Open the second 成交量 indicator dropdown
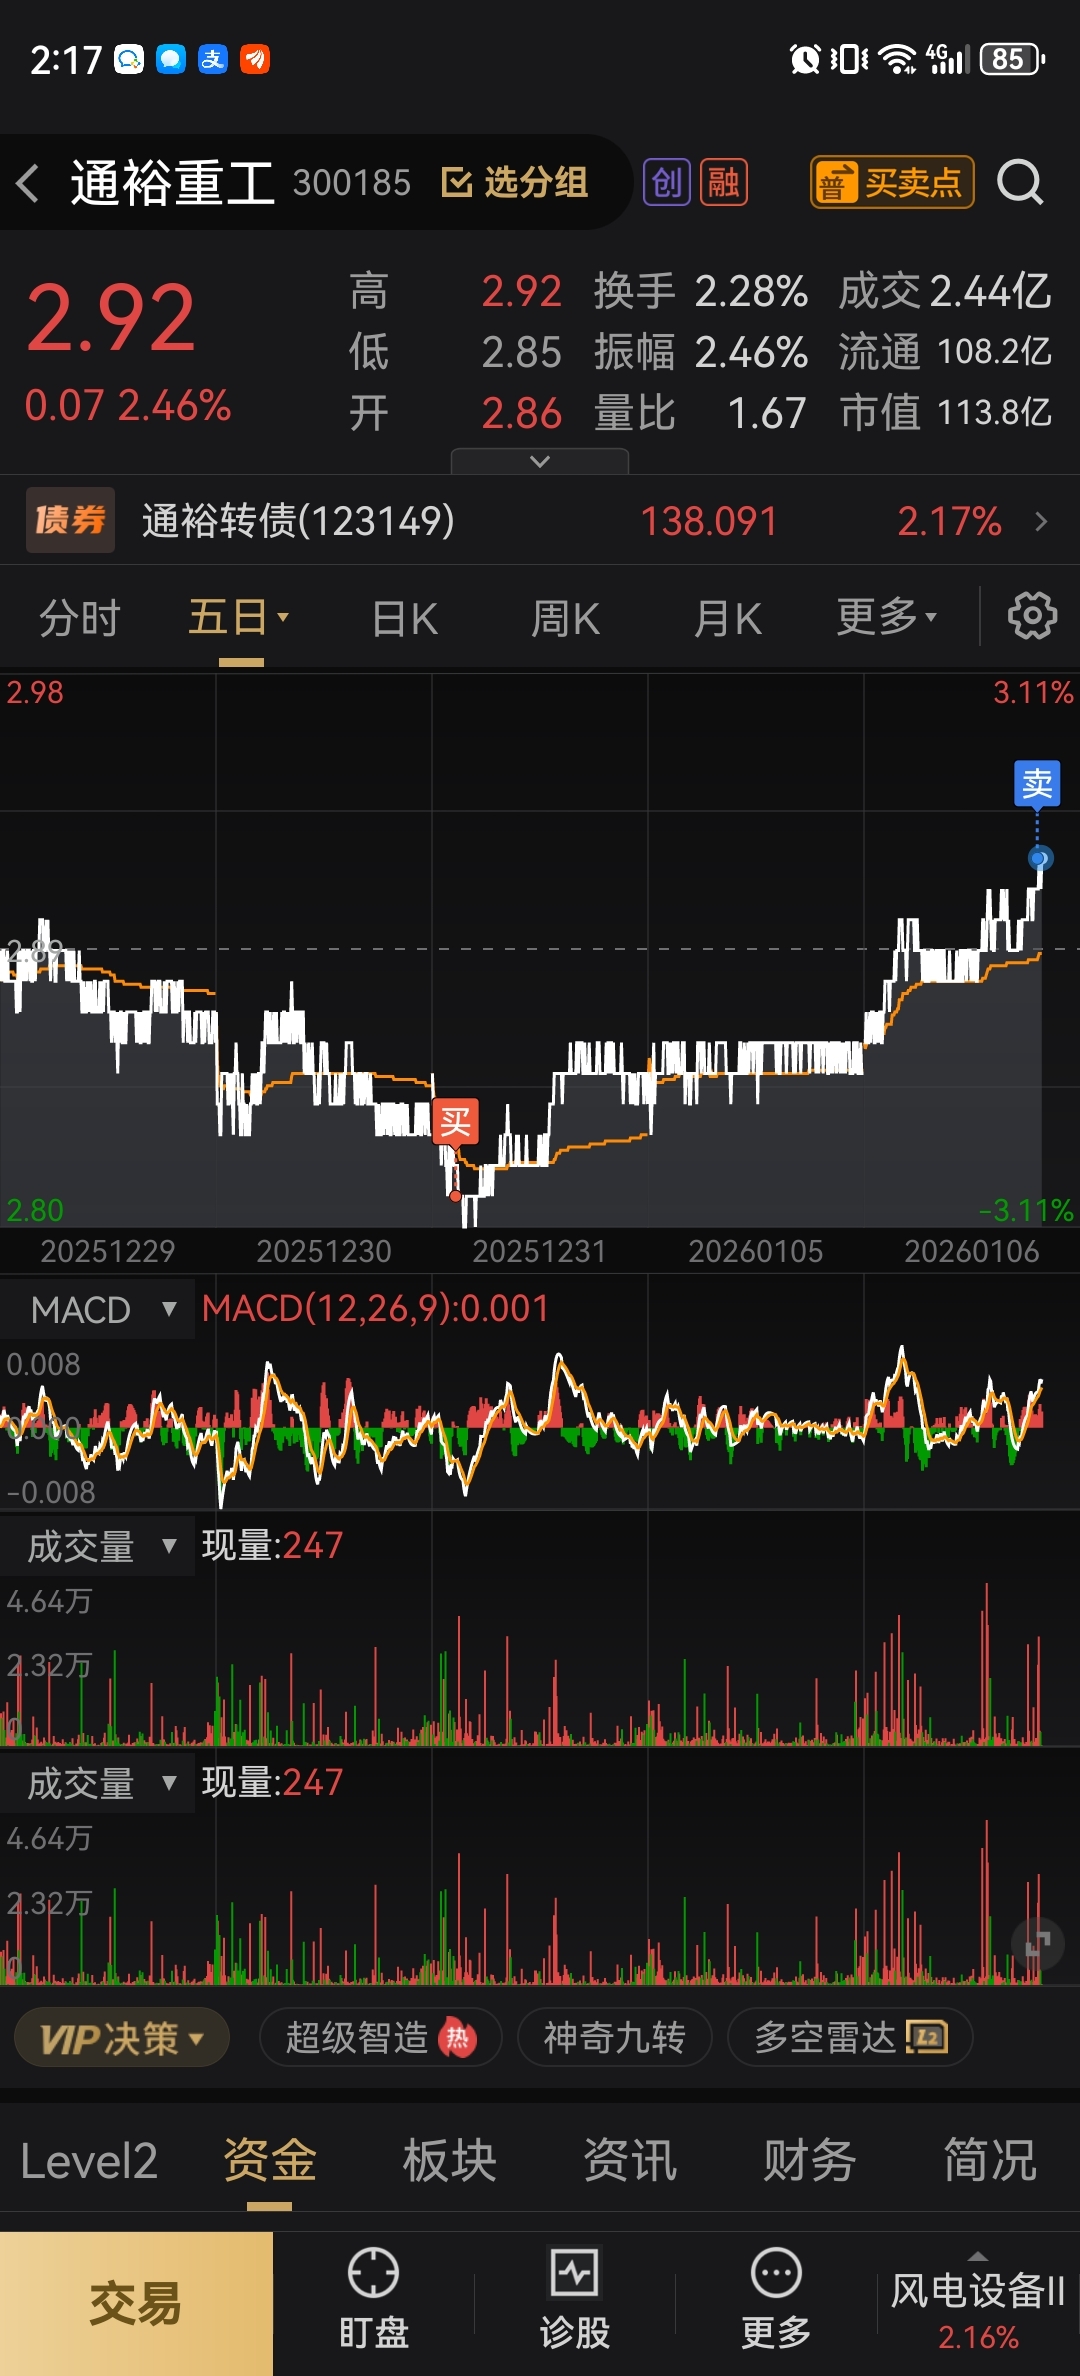The height and width of the screenshot is (2376, 1080). 98,1783
